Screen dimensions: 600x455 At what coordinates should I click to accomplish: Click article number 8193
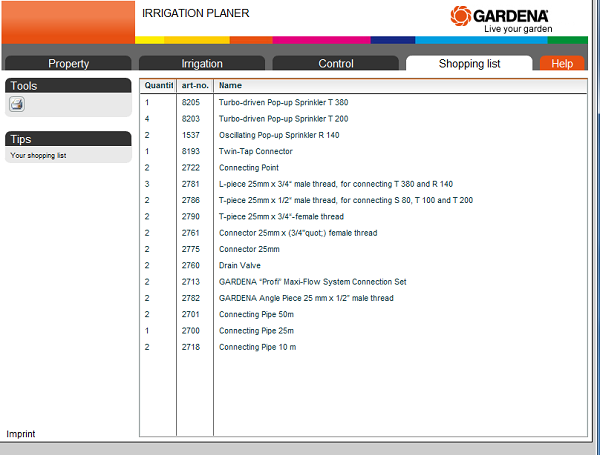point(191,151)
